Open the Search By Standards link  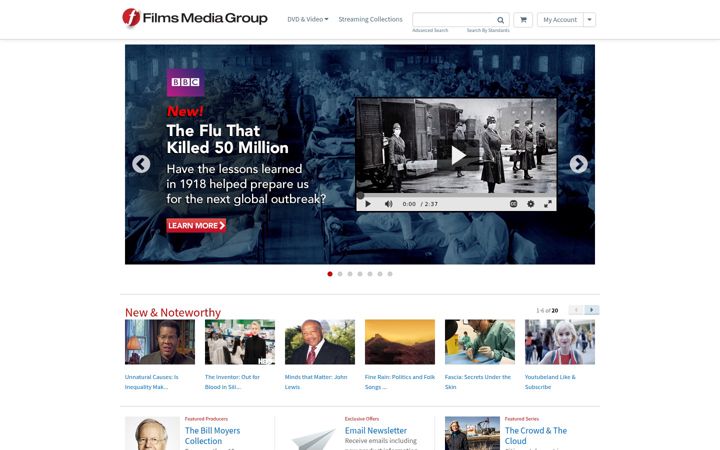[488, 30]
